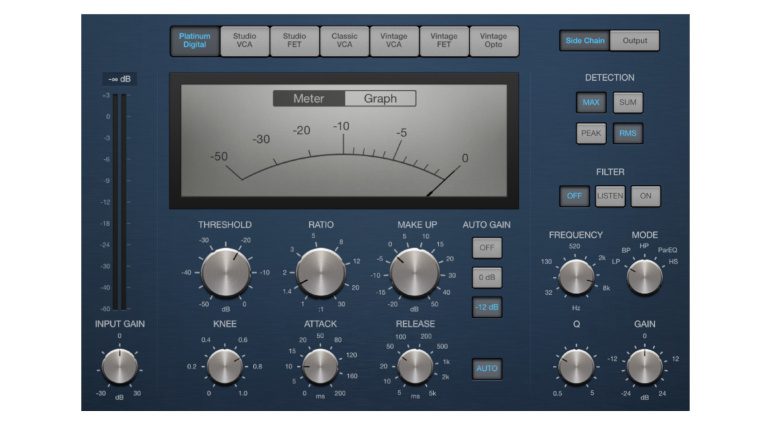Click the filter Frequency knob
The image size is (770, 425).
[577, 278]
